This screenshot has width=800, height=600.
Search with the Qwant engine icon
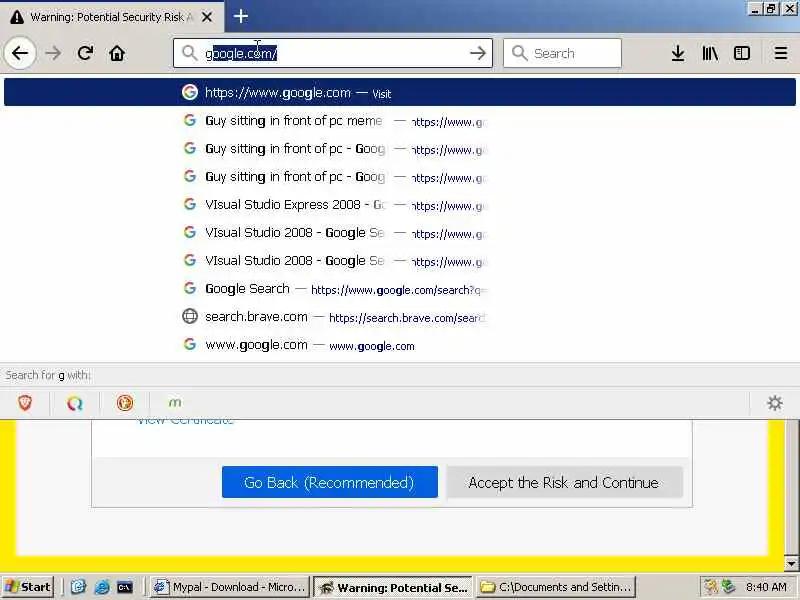point(75,403)
